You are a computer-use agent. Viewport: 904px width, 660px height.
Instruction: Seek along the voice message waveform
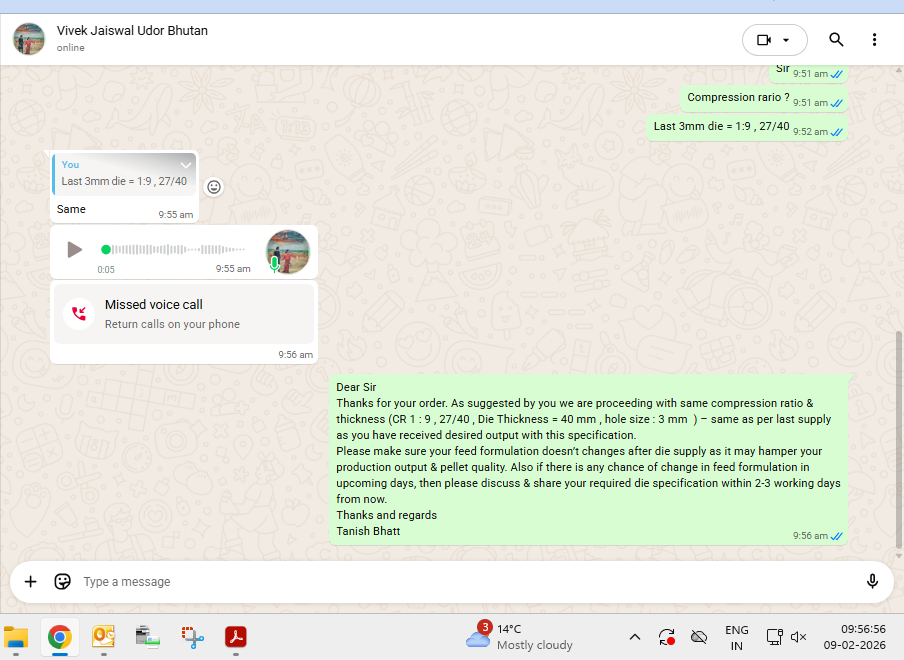point(175,249)
